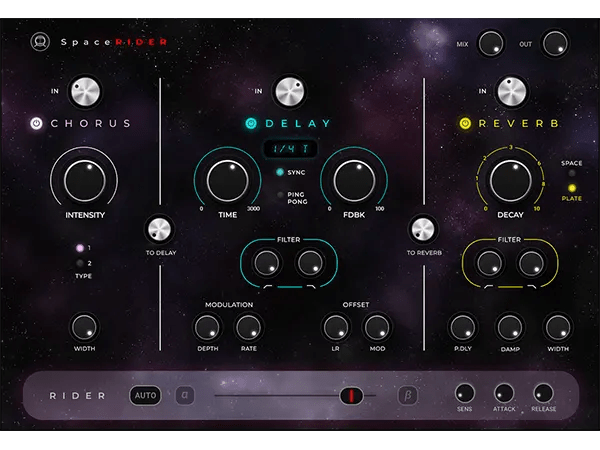Click the TO DELAY send knob
Image resolution: width=600 pixels, height=450 pixels.
159,230
